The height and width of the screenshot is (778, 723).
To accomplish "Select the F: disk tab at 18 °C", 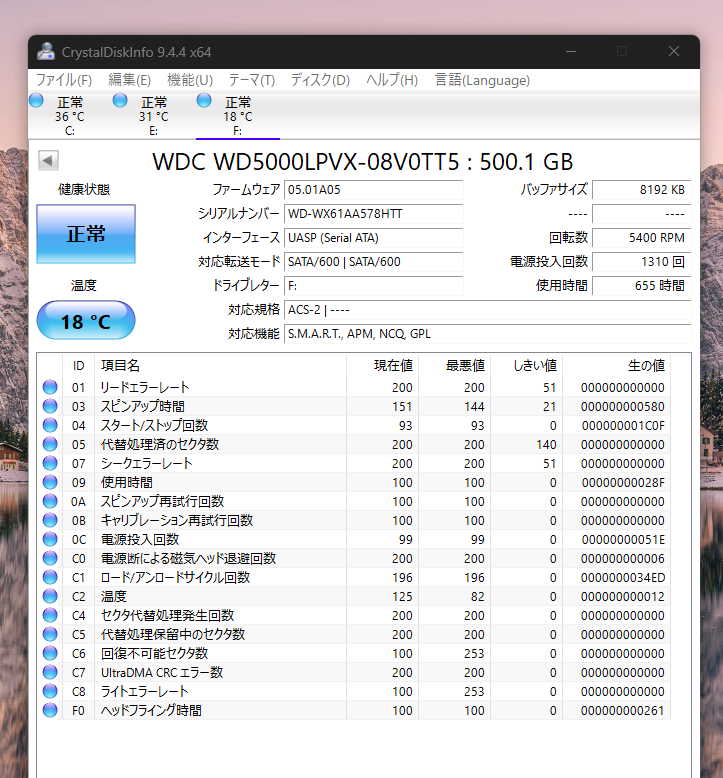I will click(x=238, y=116).
